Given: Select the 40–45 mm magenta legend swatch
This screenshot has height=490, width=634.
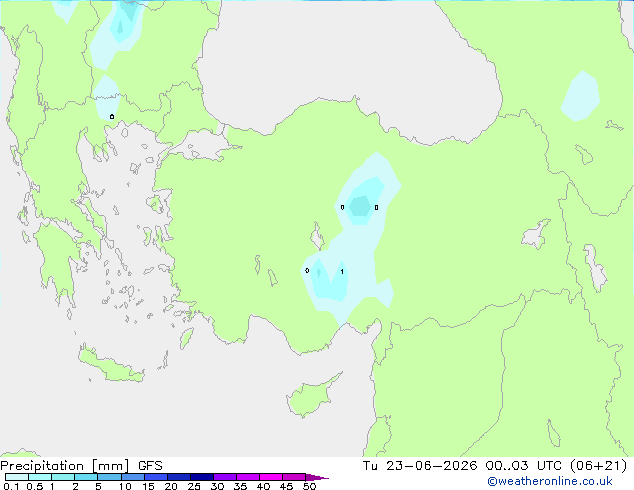Looking at the screenshot, I should [x=271, y=477].
